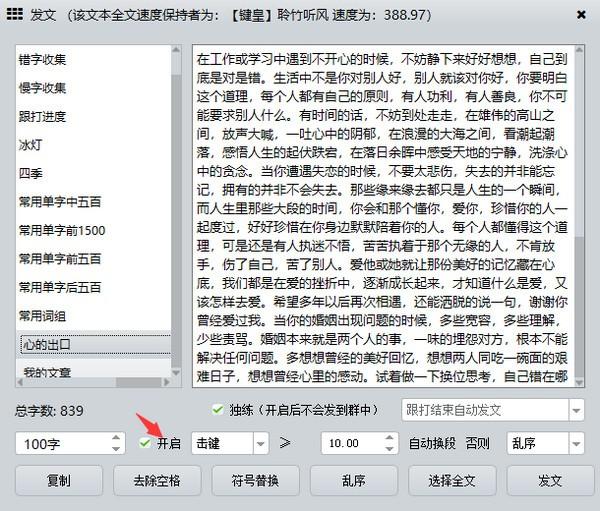Increase the 10.00 threshold value
The height and width of the screenshot is (511, 600).
(x=389, y=438)
